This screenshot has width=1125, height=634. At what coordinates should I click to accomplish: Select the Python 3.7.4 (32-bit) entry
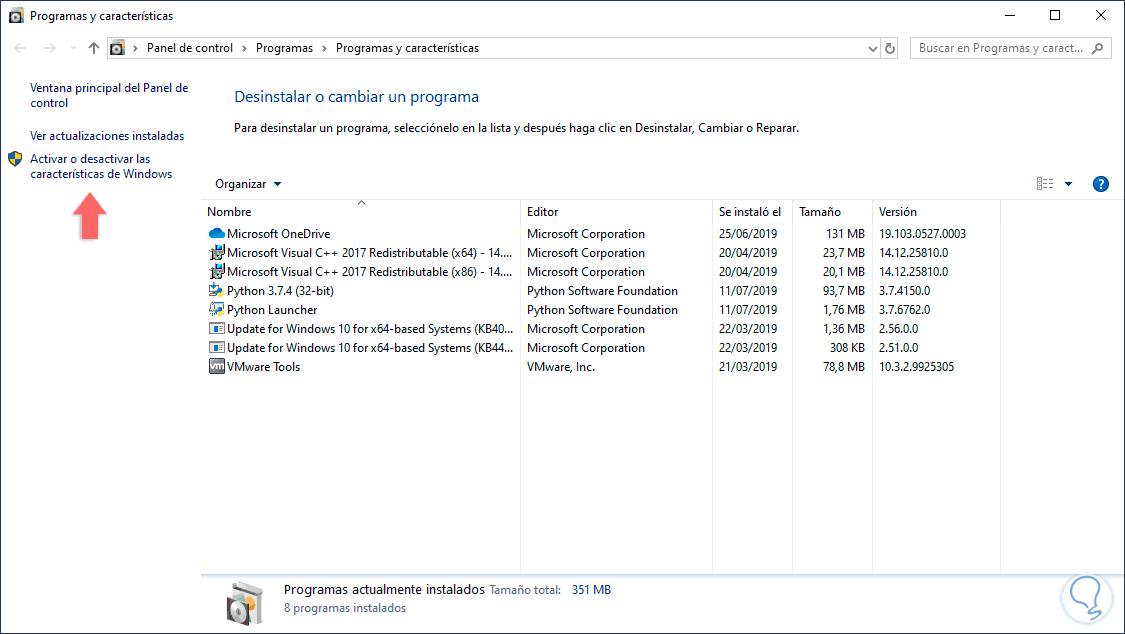280,290
